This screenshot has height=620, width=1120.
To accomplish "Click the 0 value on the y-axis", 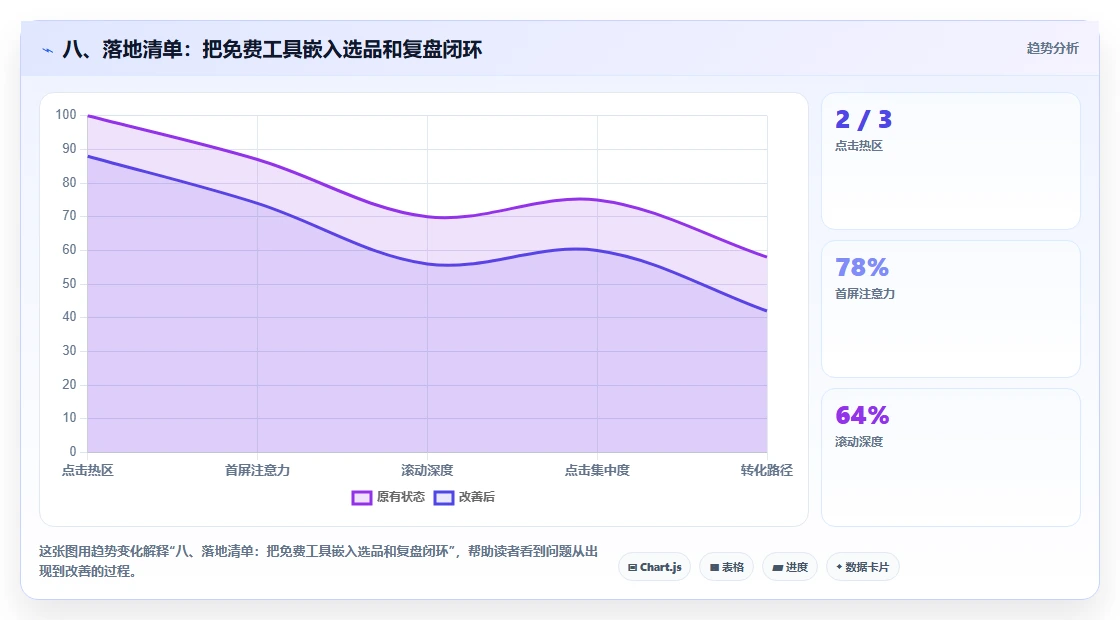I will pyautogui.click(x=72, y=451).
